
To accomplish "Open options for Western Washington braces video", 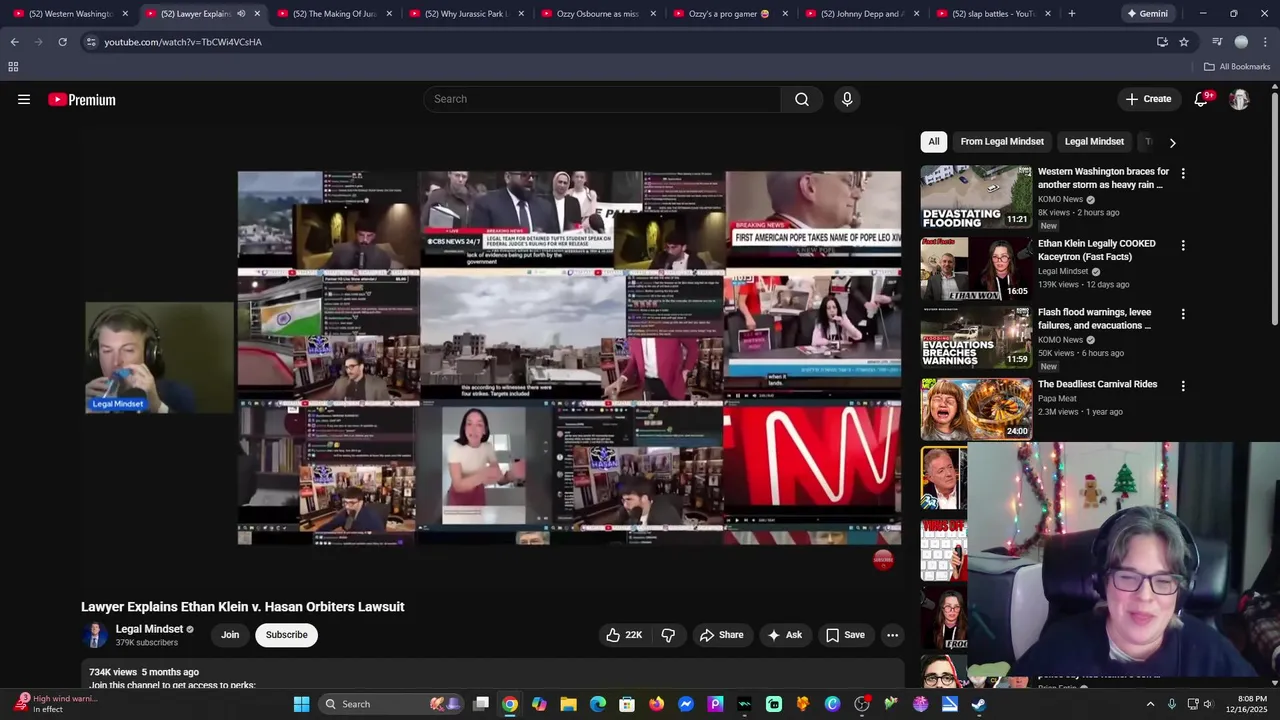I will tap(1183, 173).
